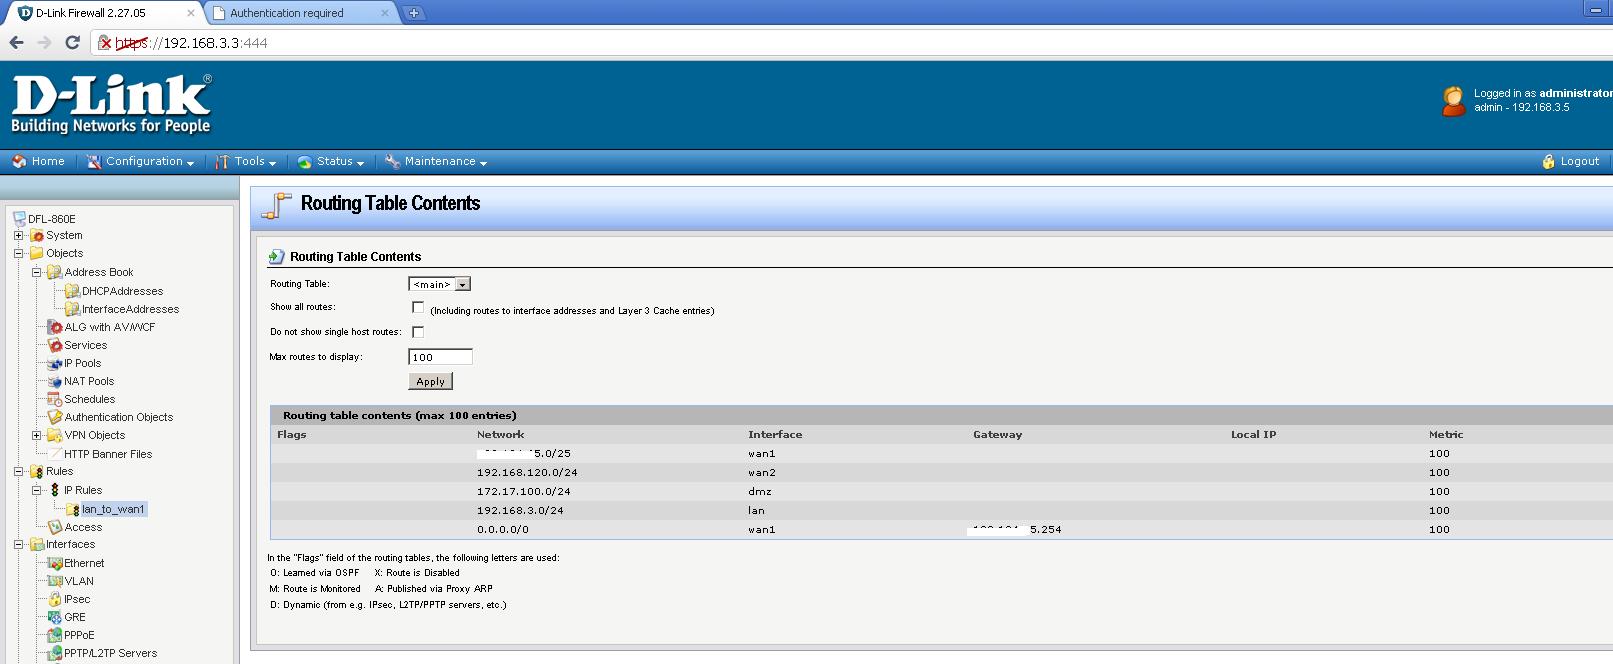Toggle the Show all routes checkbox
Screen dimensions: 1613x664
coord(418,307)
